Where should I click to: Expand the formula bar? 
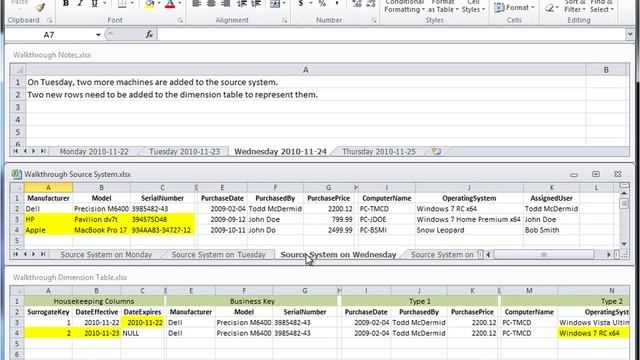click(630, 35)
